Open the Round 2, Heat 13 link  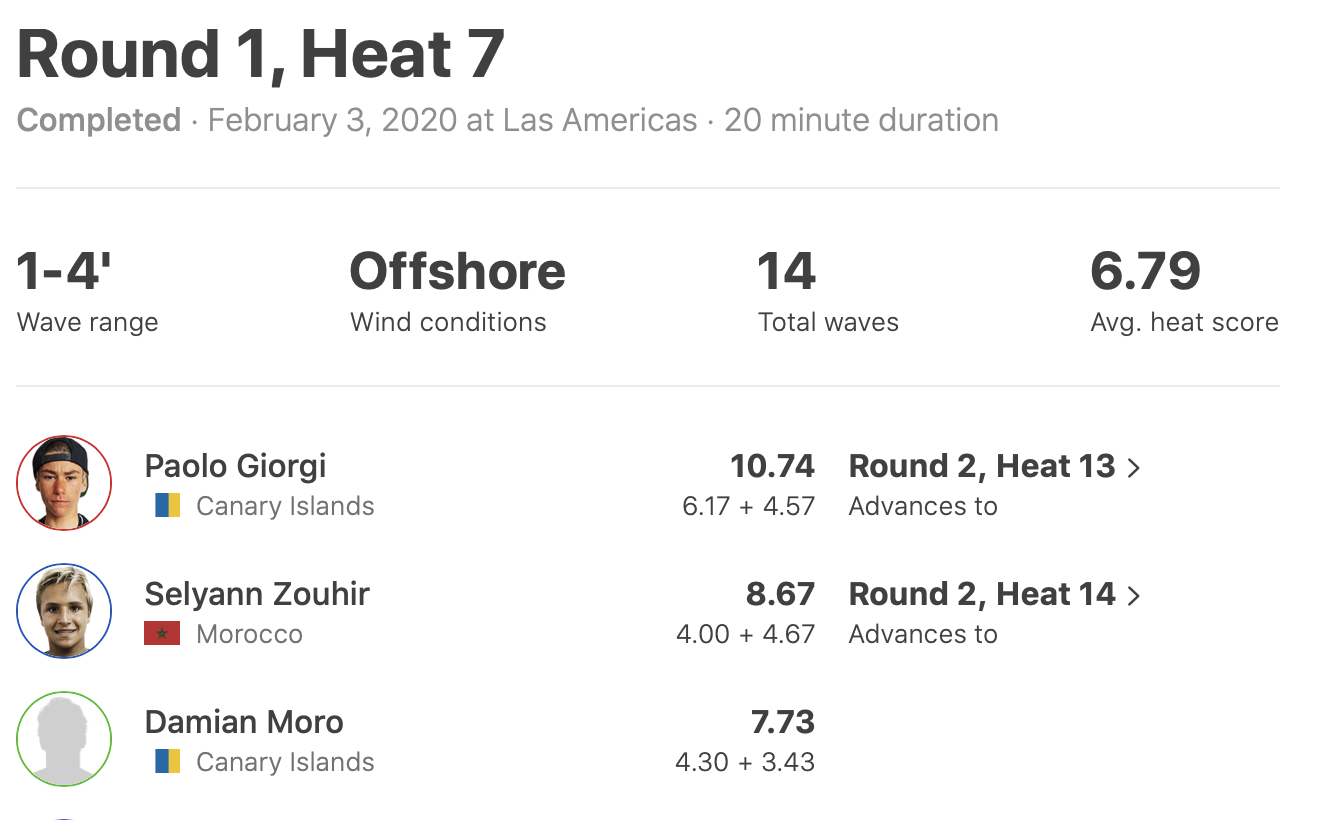[x=981, y=466]
